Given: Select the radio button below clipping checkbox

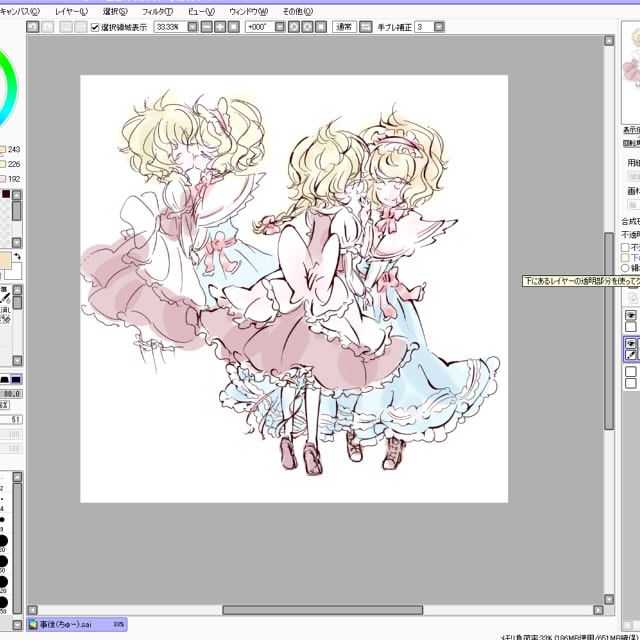Looking at the screenshot, I should pyautogui.click(x=625, y=268).
